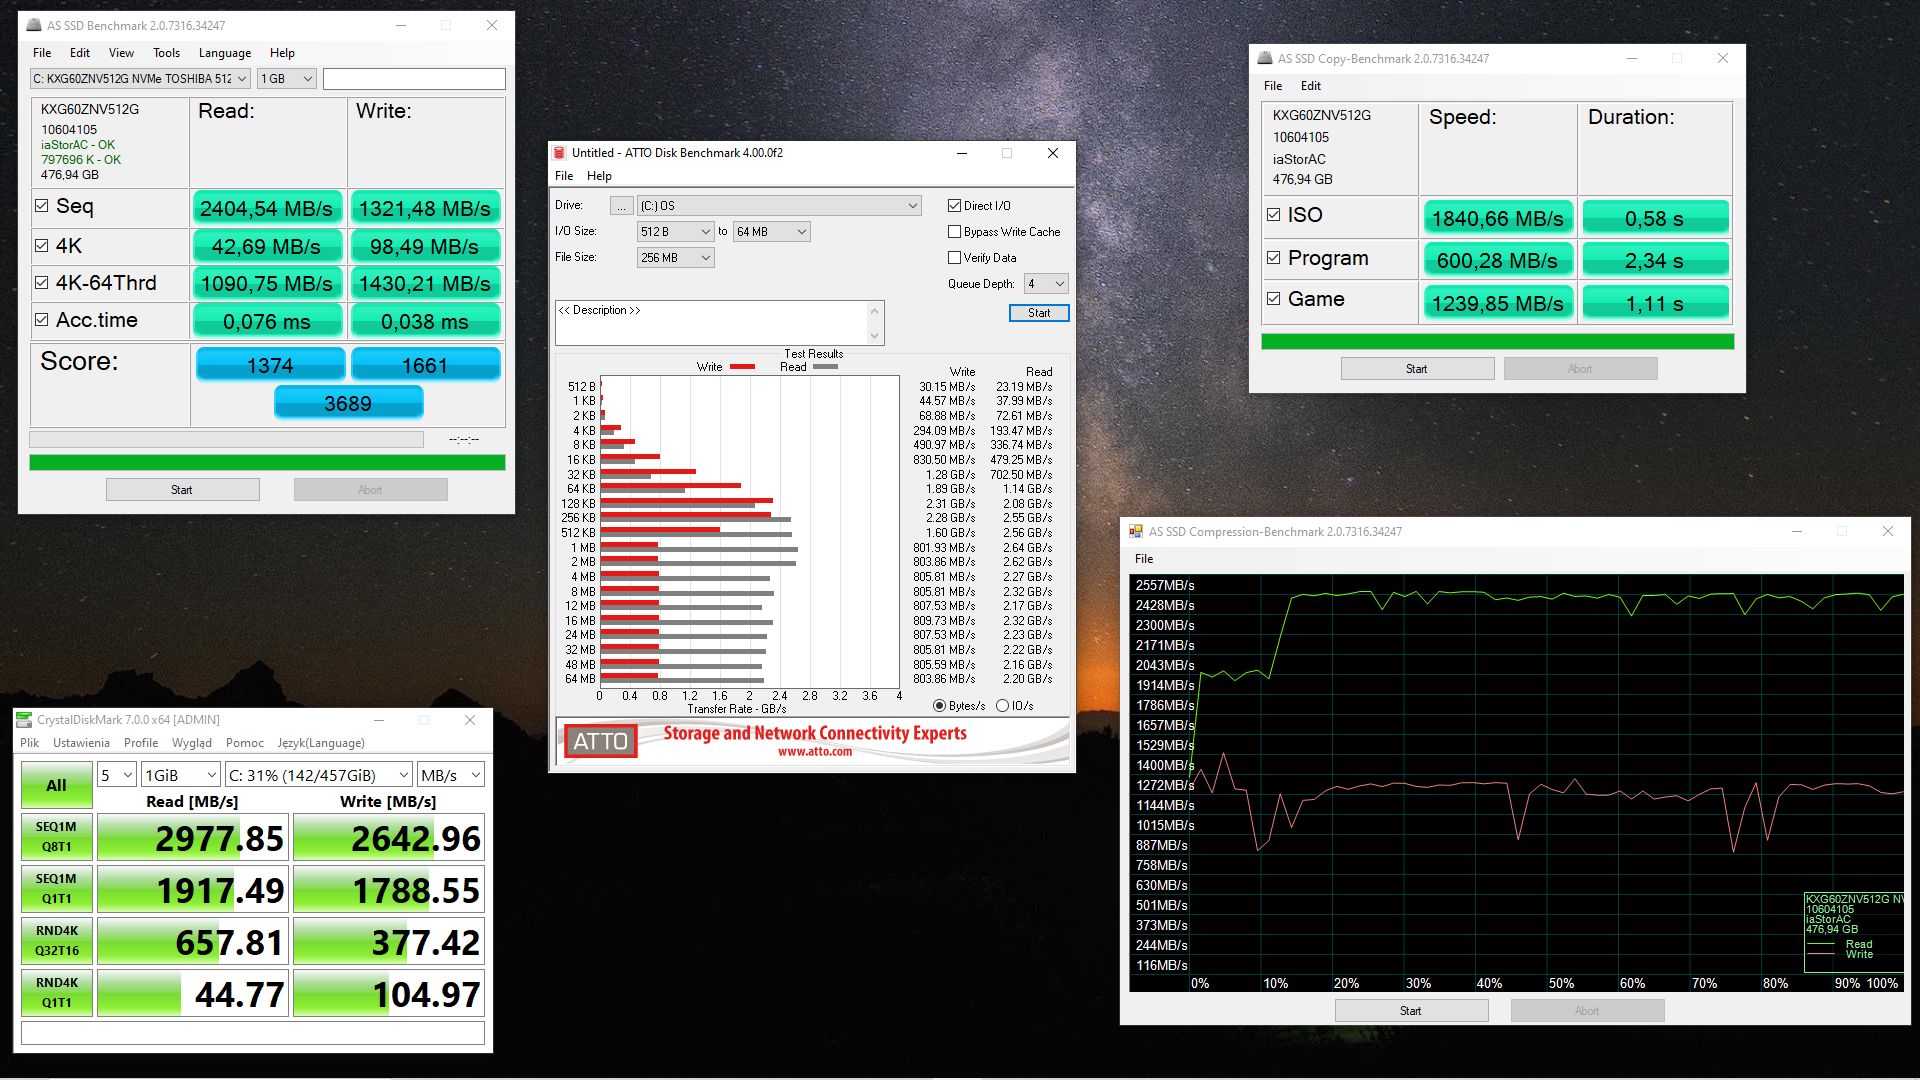
Task: Expand the 1 GB test size dropdown
Action: [x=287, y=79]
